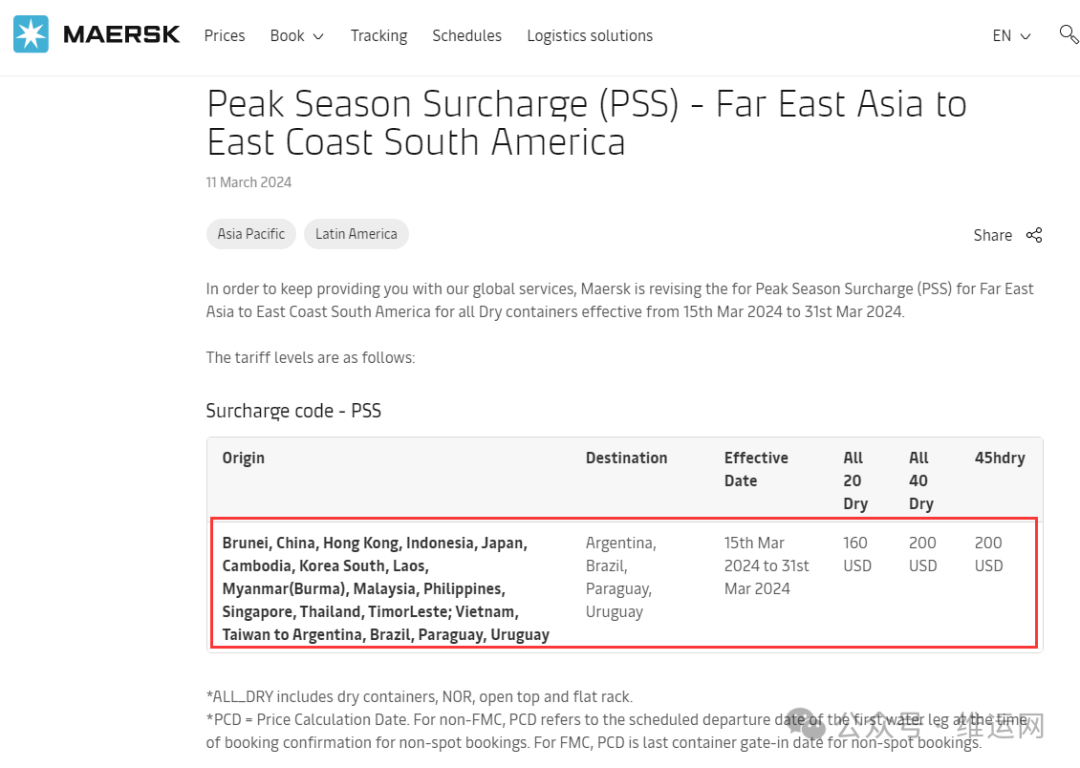Click the Share text link
Screen dimensions: 1080x768
[992, 235]
